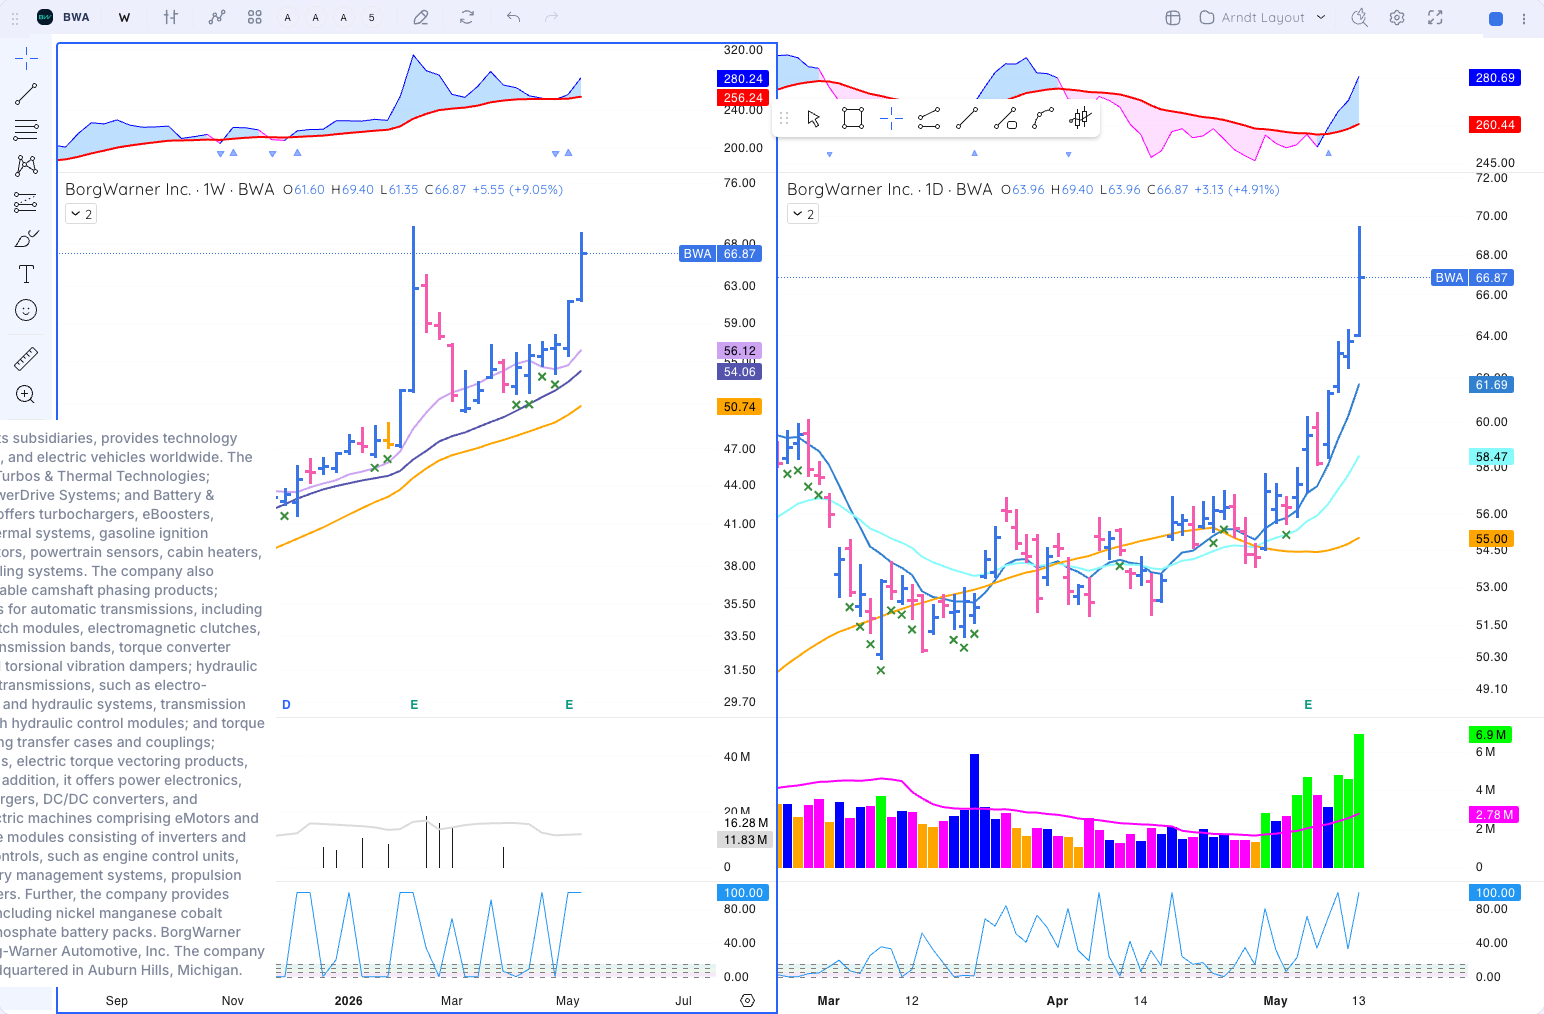1544x1014 pixels.
Task: Click the second A template button
Action: pyautogui.click(x=316, y=17)
